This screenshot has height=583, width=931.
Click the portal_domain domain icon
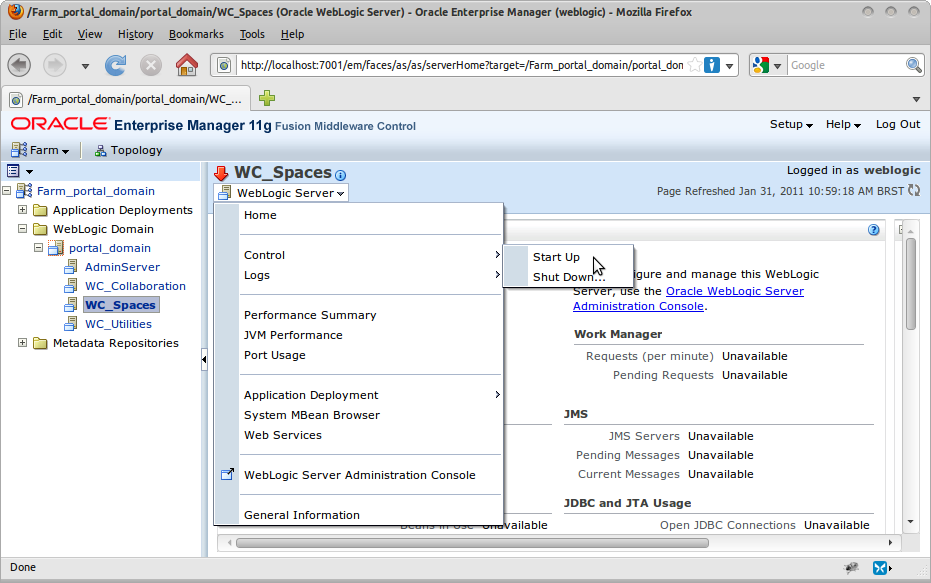(55, 248)
